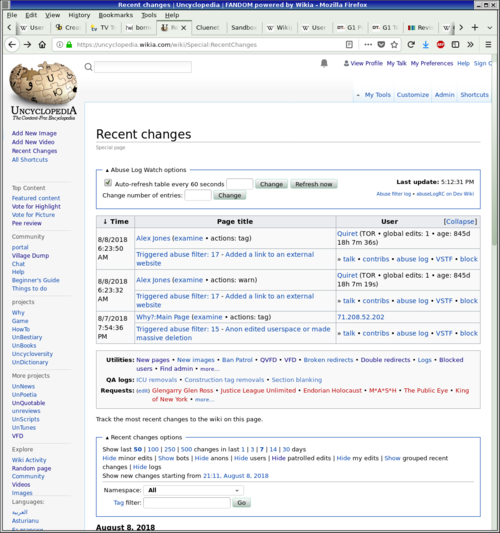Open the View menu

[x=52, y=15]
